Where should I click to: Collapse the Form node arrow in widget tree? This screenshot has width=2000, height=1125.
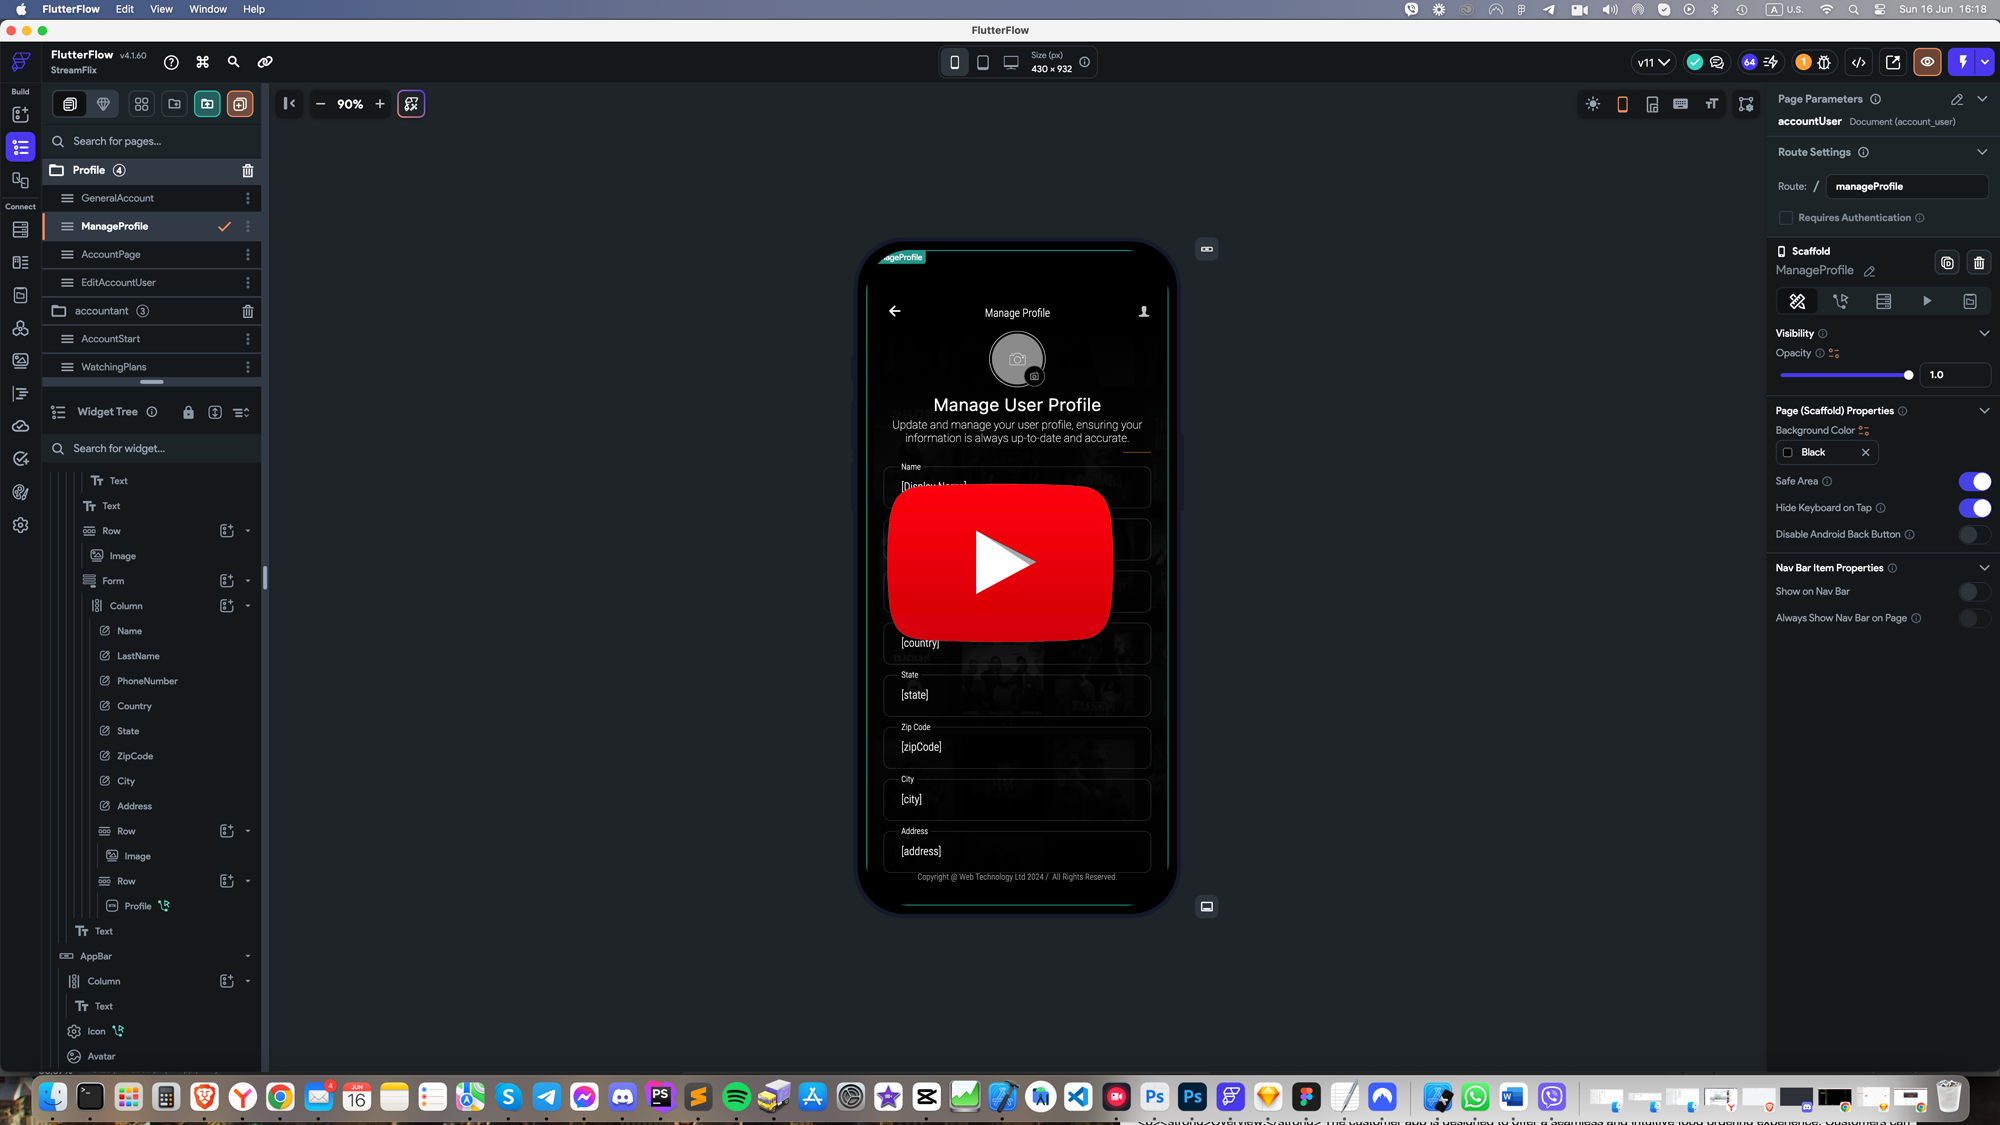tap(248, 581)
